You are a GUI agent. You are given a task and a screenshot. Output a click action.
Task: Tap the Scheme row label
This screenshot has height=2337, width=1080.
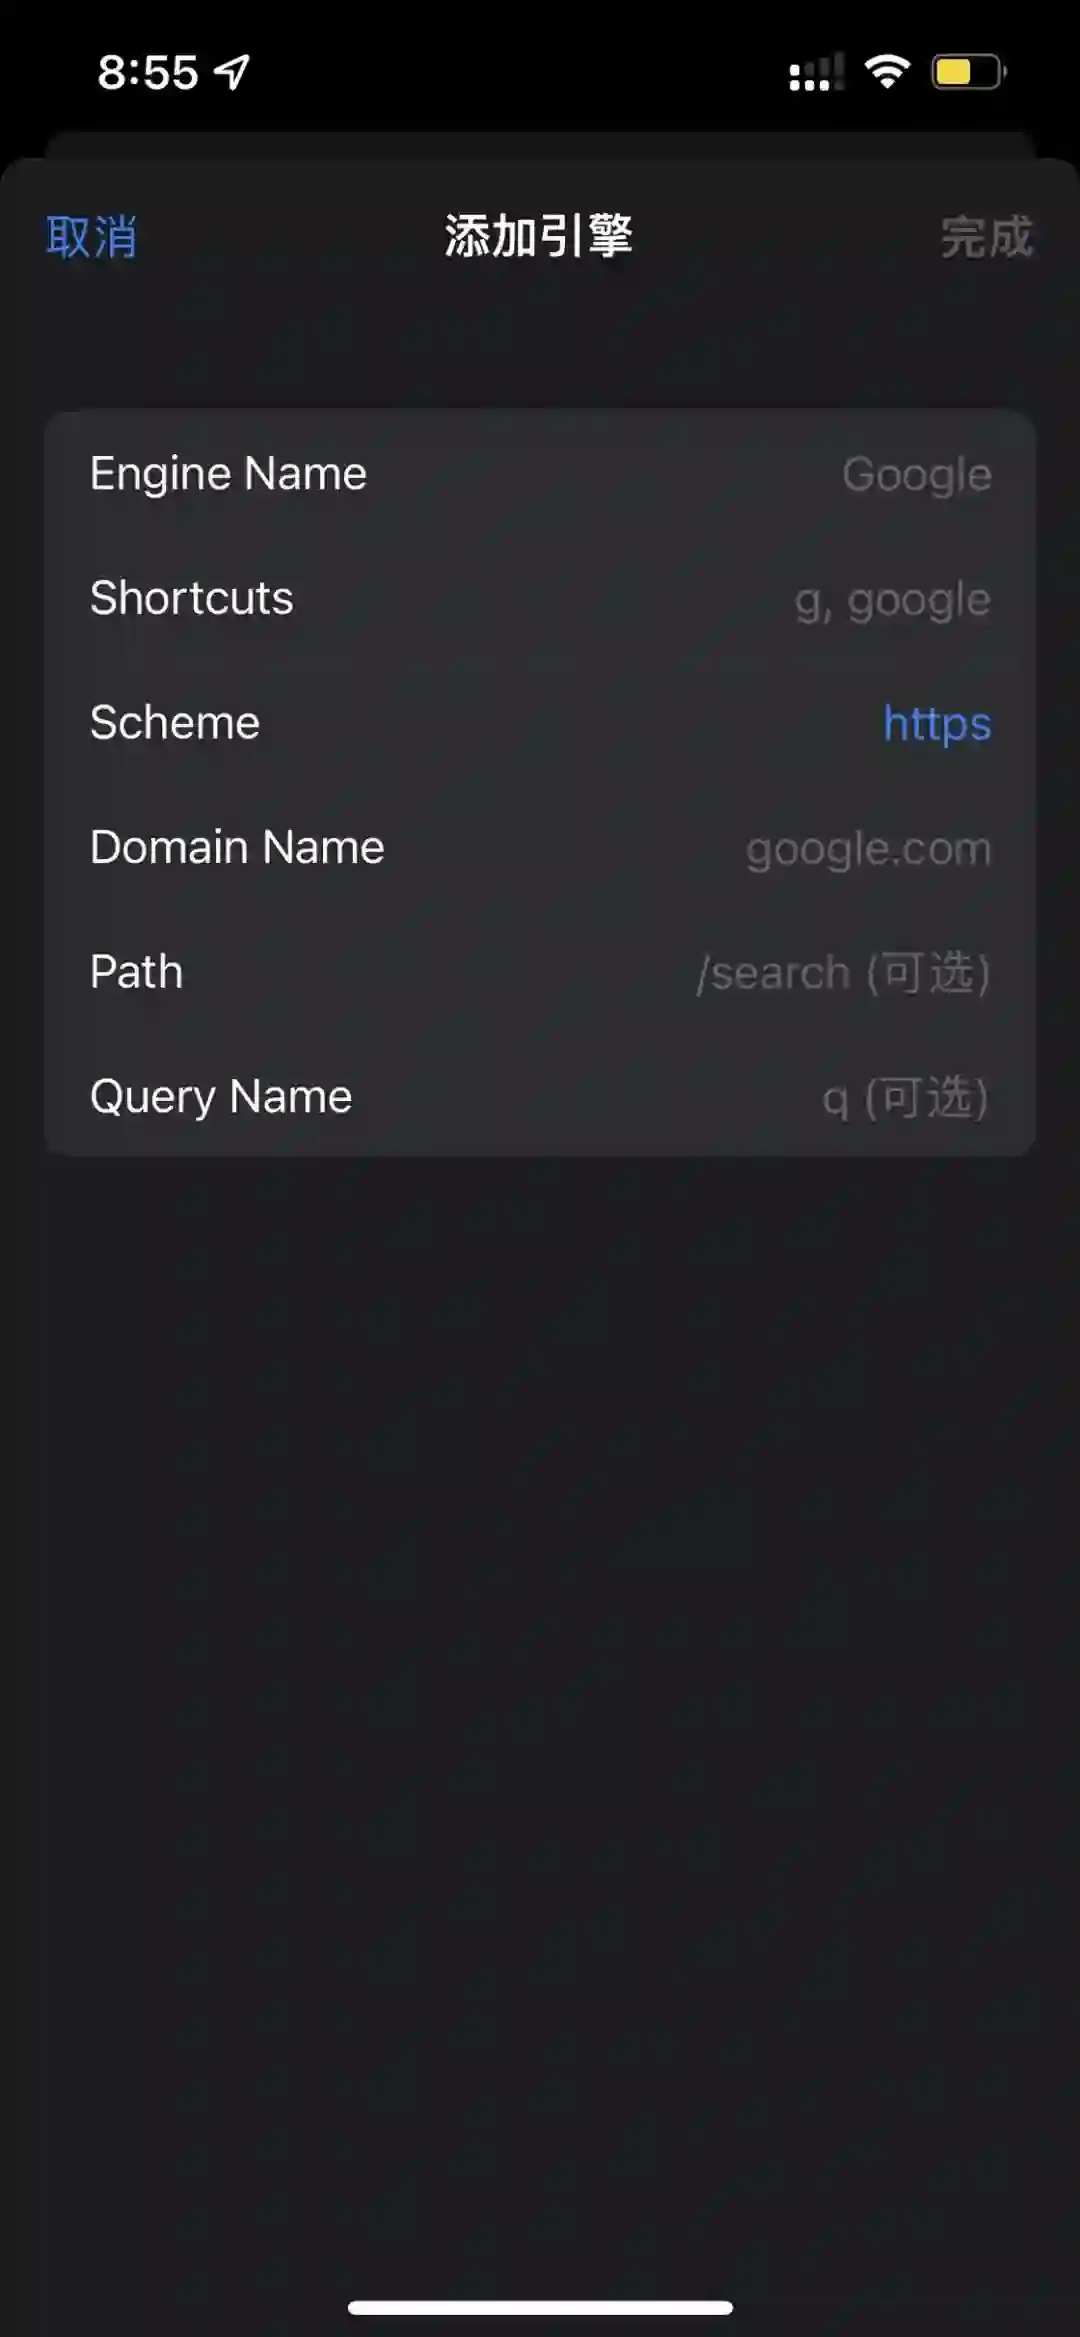pyautogui.click(x=174, y=722)
